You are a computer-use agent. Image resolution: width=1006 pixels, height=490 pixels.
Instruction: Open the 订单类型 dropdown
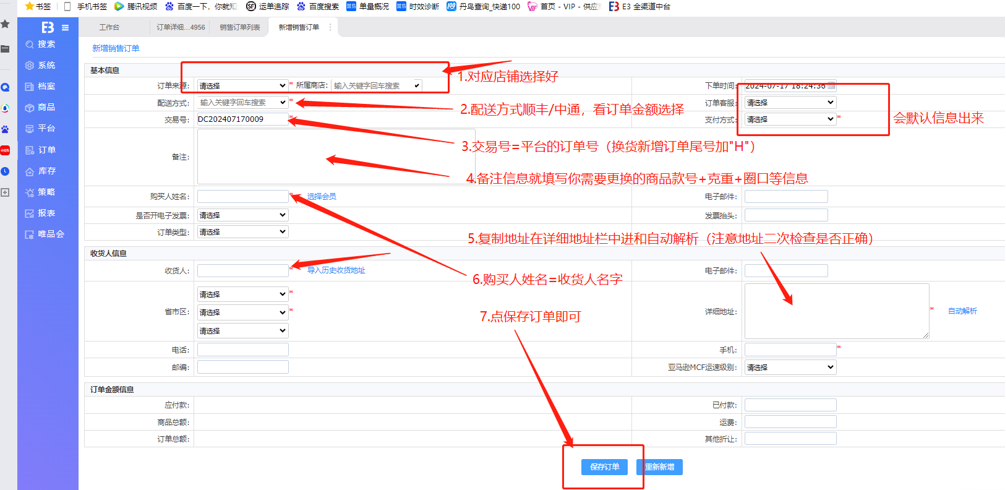pos(242,232)
